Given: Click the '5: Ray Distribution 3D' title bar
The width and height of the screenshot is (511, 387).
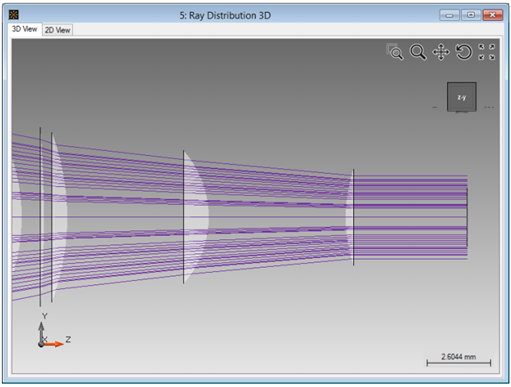Looking at the screenshot, I should click(x=225, y=15).
